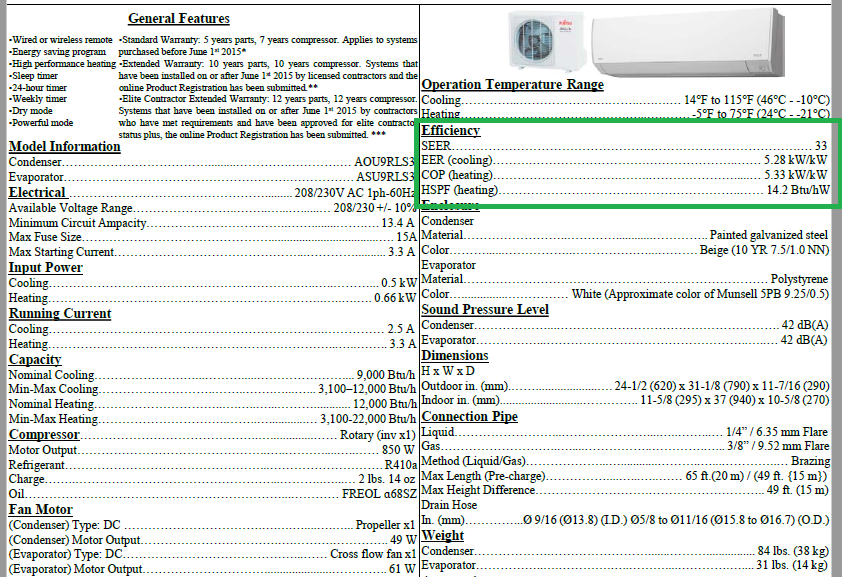Screen dimensions: 842x577
Task: Click the "Max Height Difference" label
Action: [x=478, y=490]
